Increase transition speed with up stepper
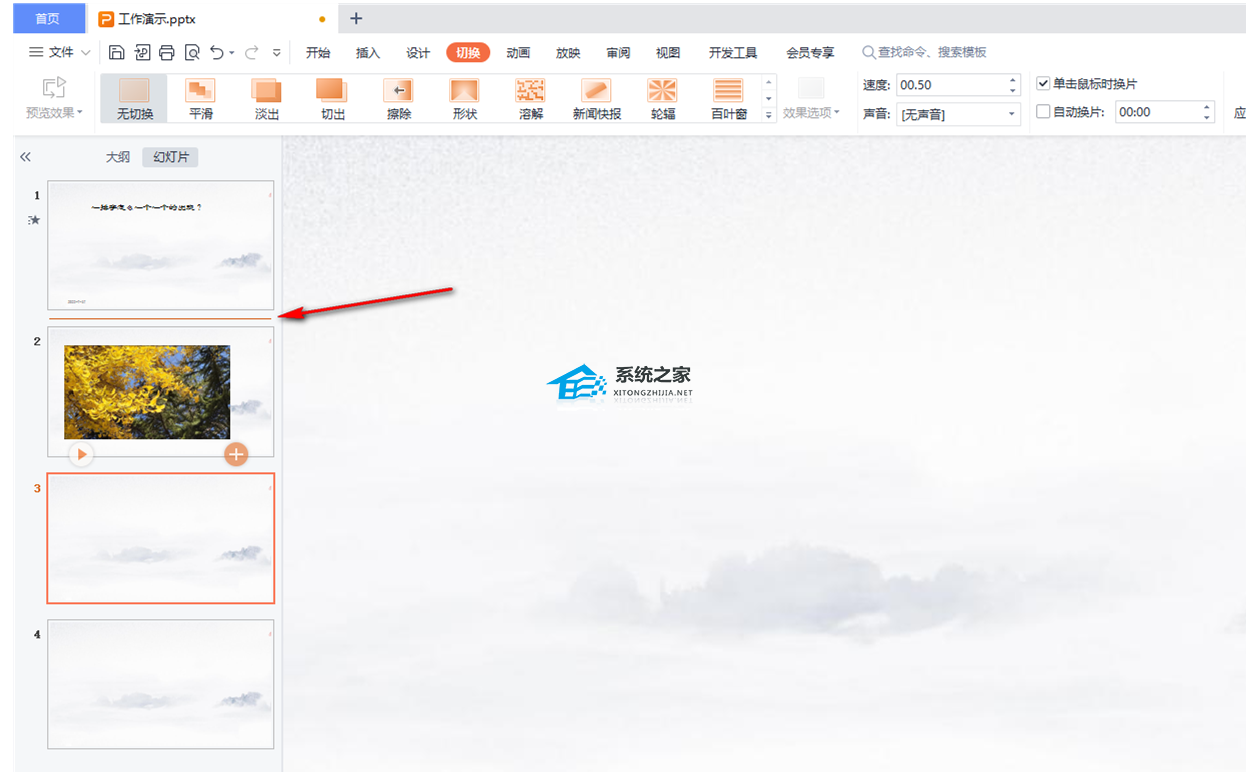The width and height of the screenshot is (1246, 772). tap(1013, 80)
